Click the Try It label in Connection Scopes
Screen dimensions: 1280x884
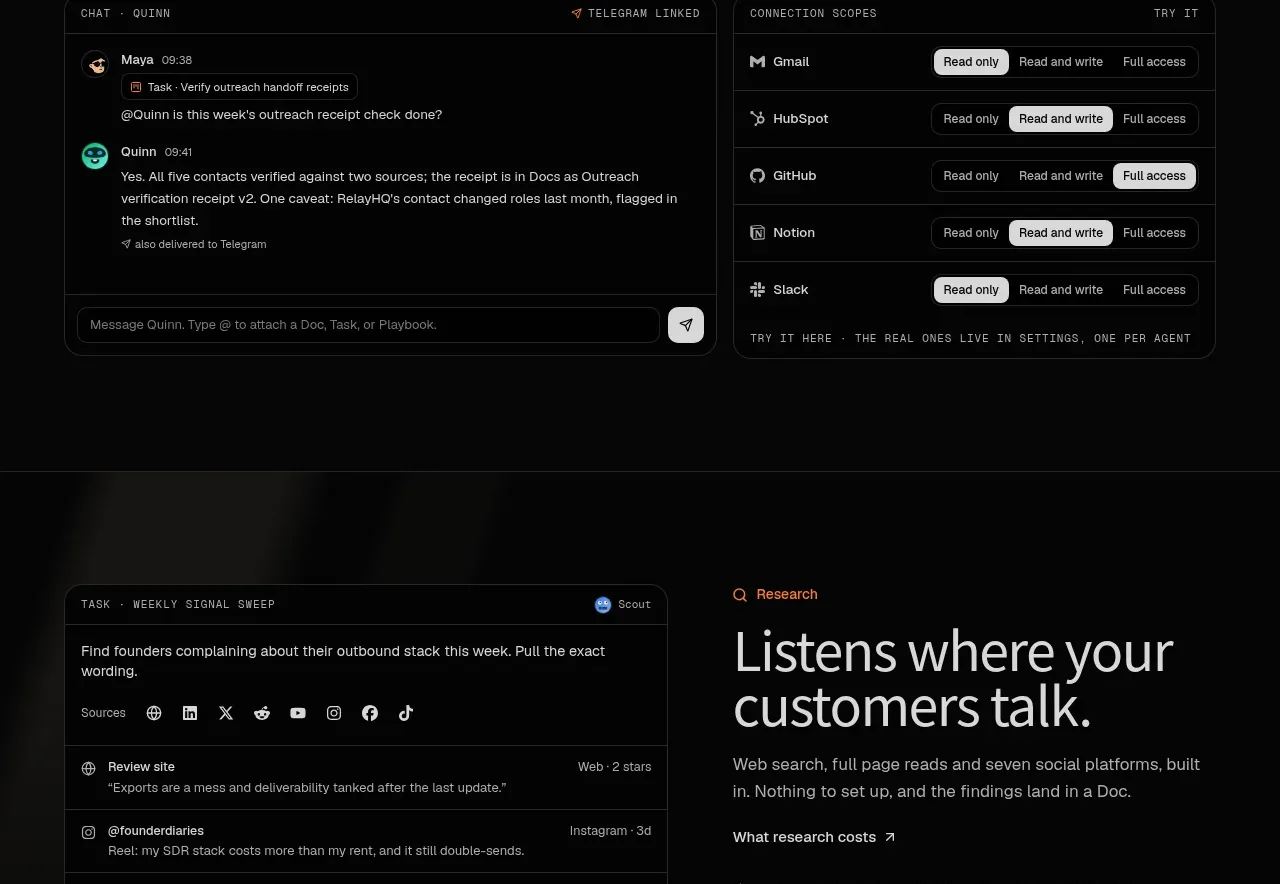click(1176, 14)
